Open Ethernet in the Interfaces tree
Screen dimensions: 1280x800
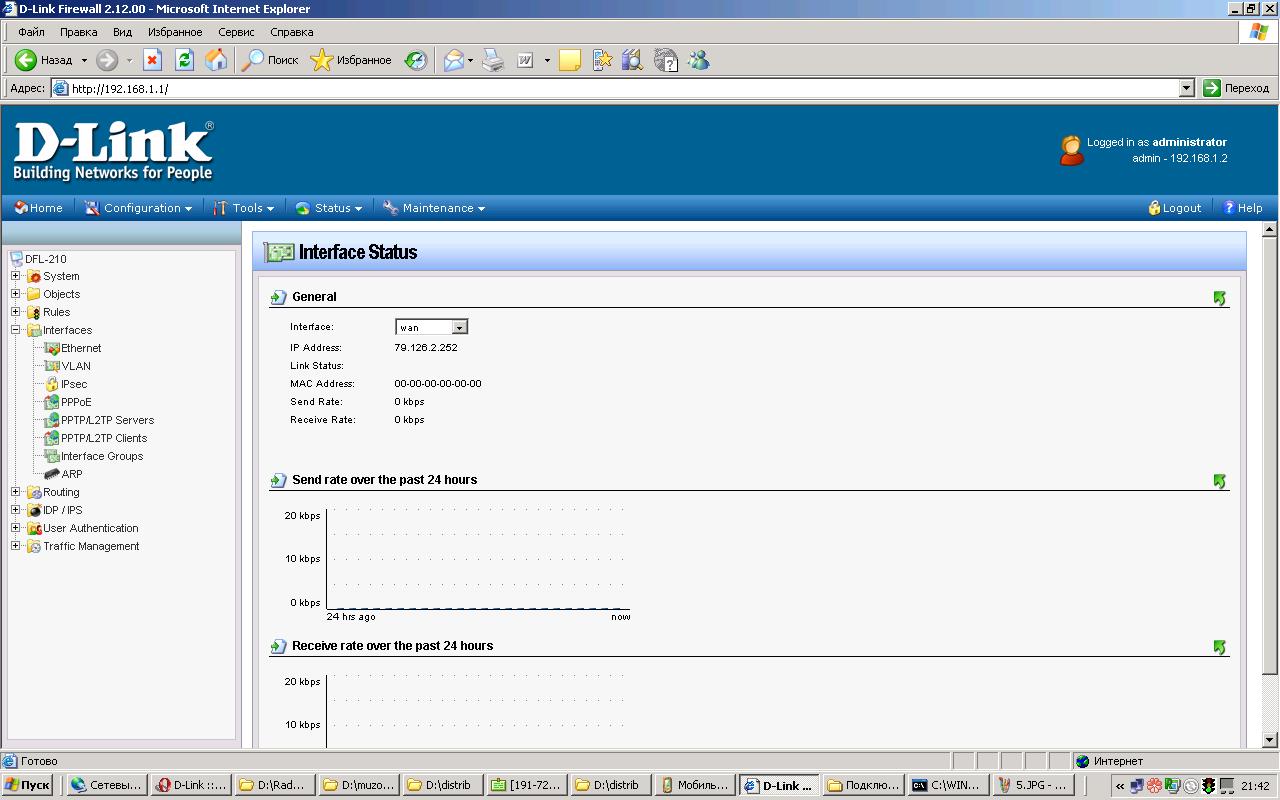pyautogui.click(x=81, y=348)
